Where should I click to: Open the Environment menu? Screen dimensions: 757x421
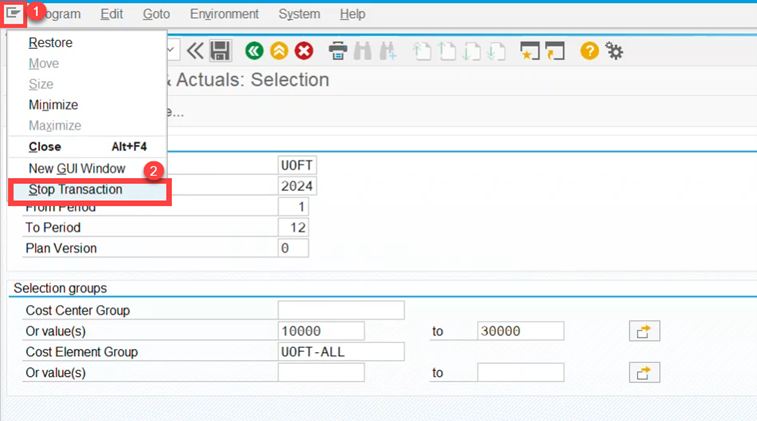tap(224, 14)
